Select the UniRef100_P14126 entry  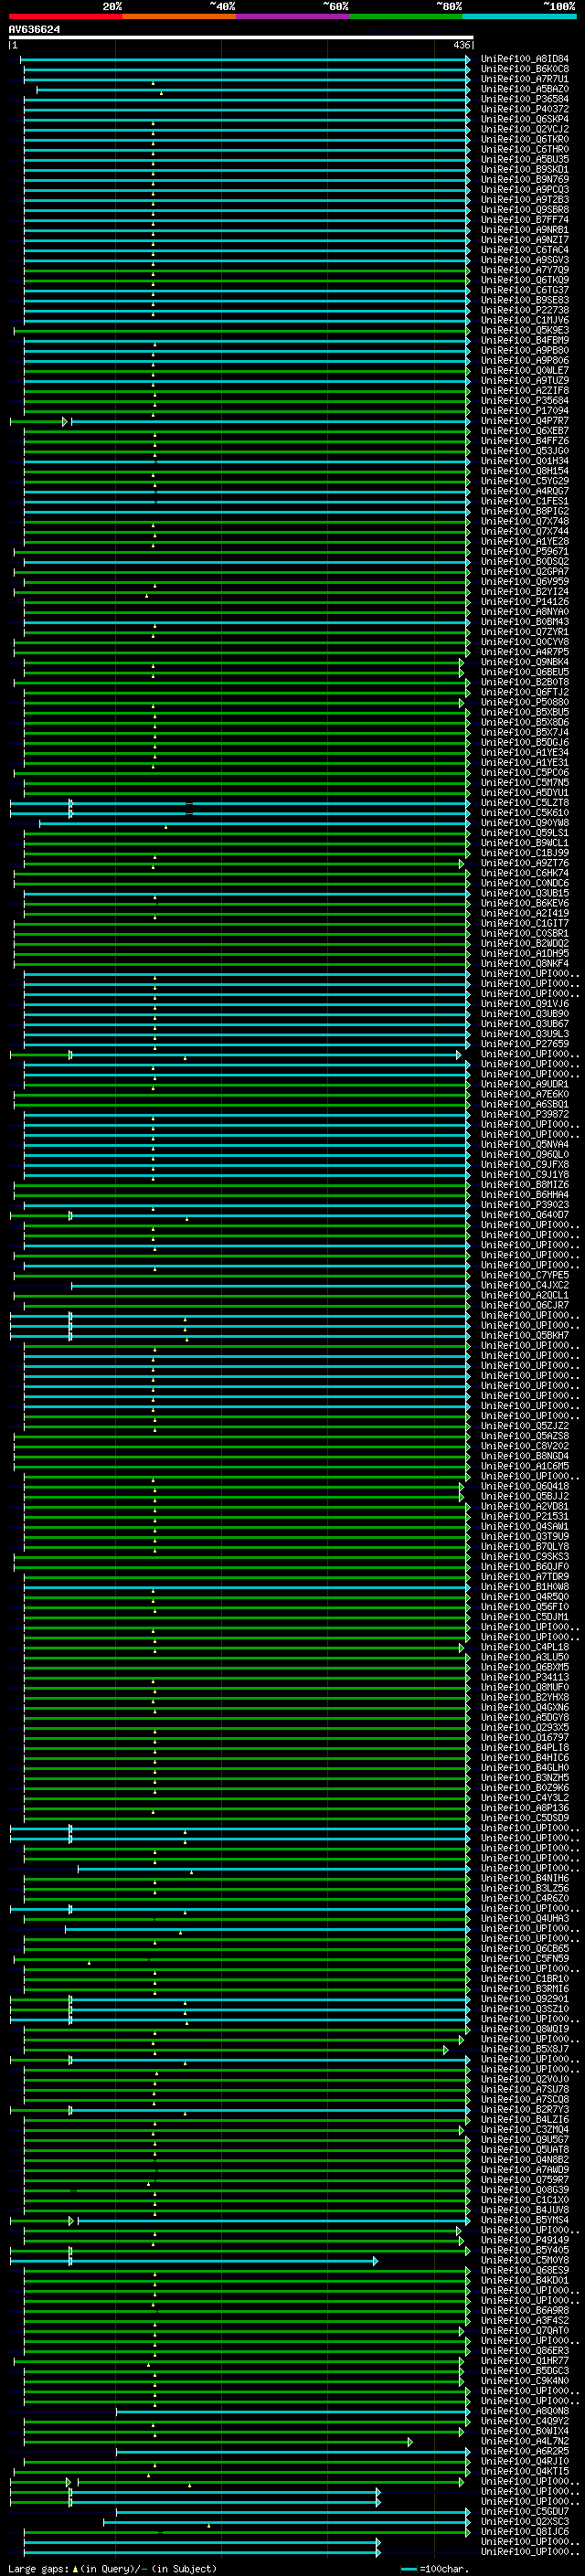click(x=525, y=602)
